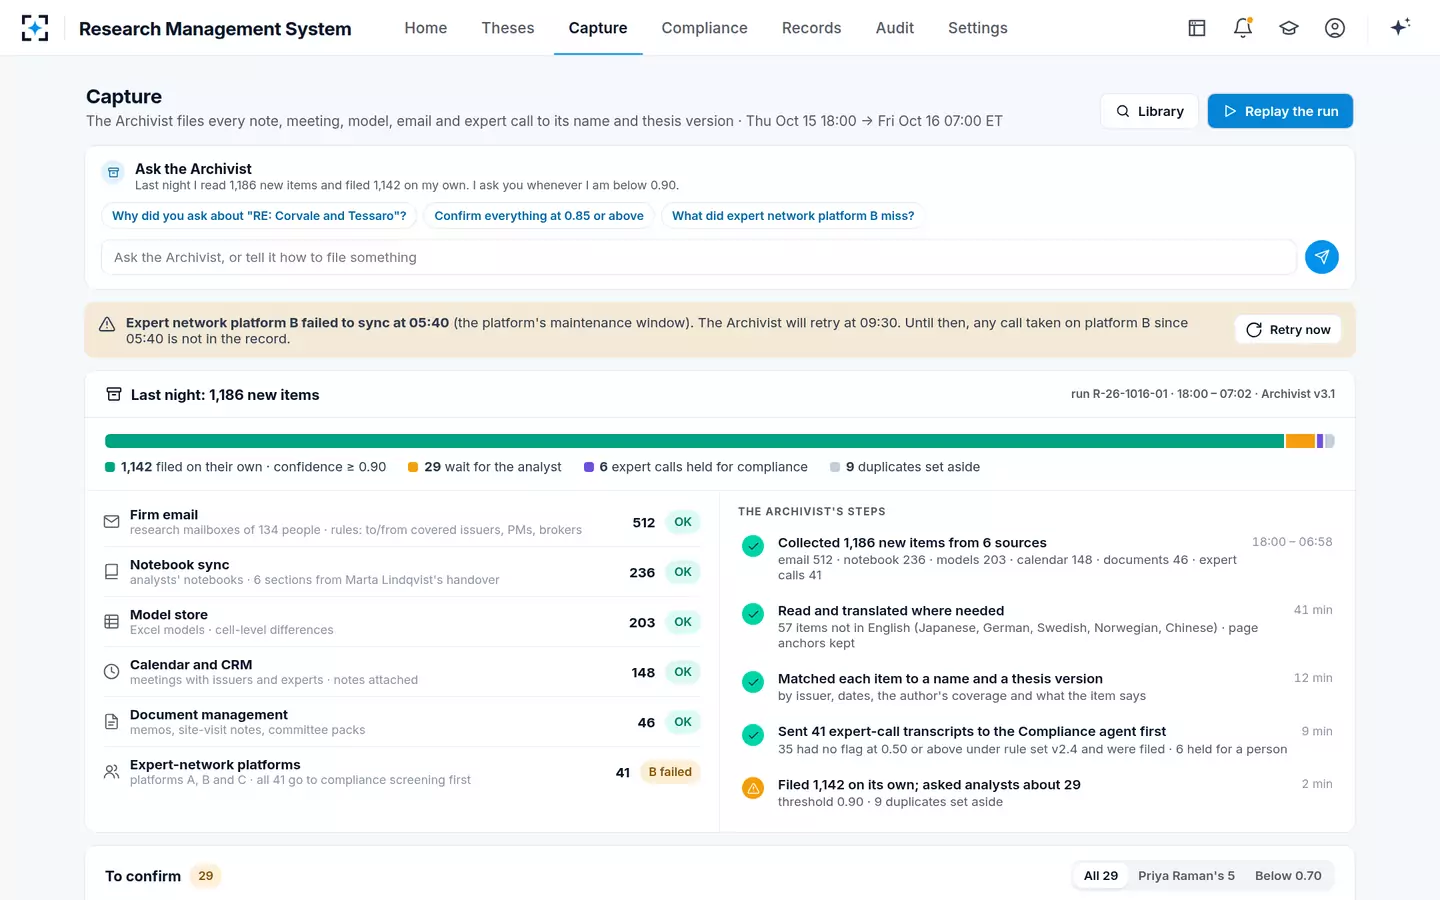Click orange legend swatch for 29 wait
Viewport: 1440px width, 900px height.
[x=413, y=467]
